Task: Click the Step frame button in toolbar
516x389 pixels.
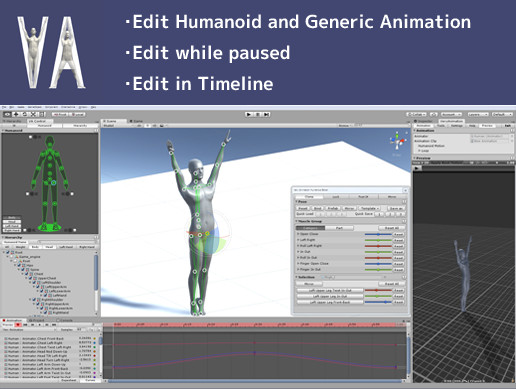Action: tap(266, 114)
